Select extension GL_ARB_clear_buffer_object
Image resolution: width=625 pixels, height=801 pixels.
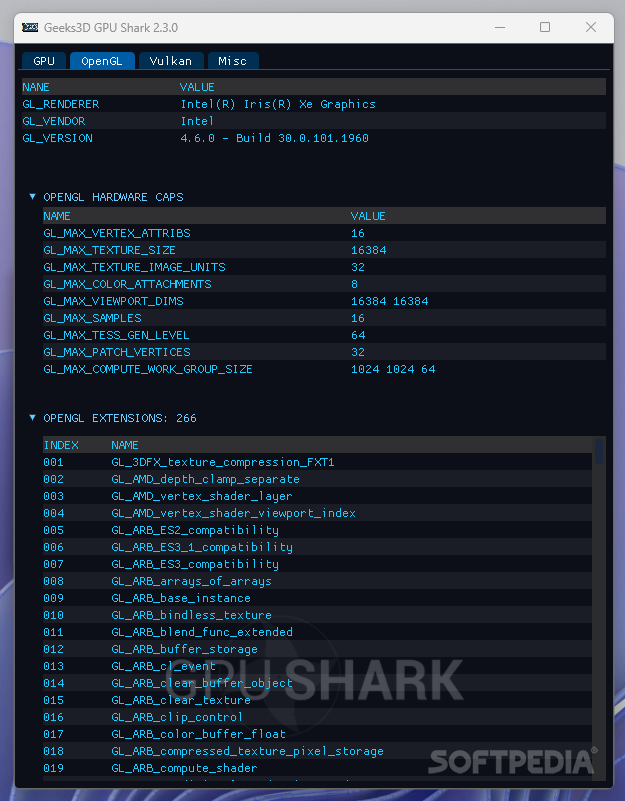coord(202,683)
